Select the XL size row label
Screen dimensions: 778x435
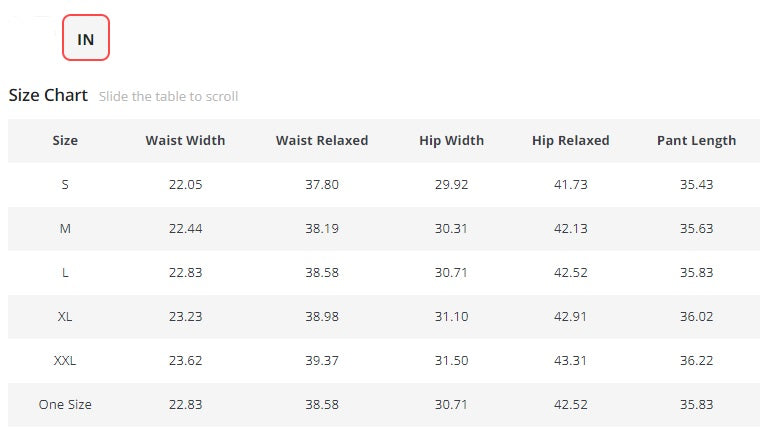click(65, 316)
